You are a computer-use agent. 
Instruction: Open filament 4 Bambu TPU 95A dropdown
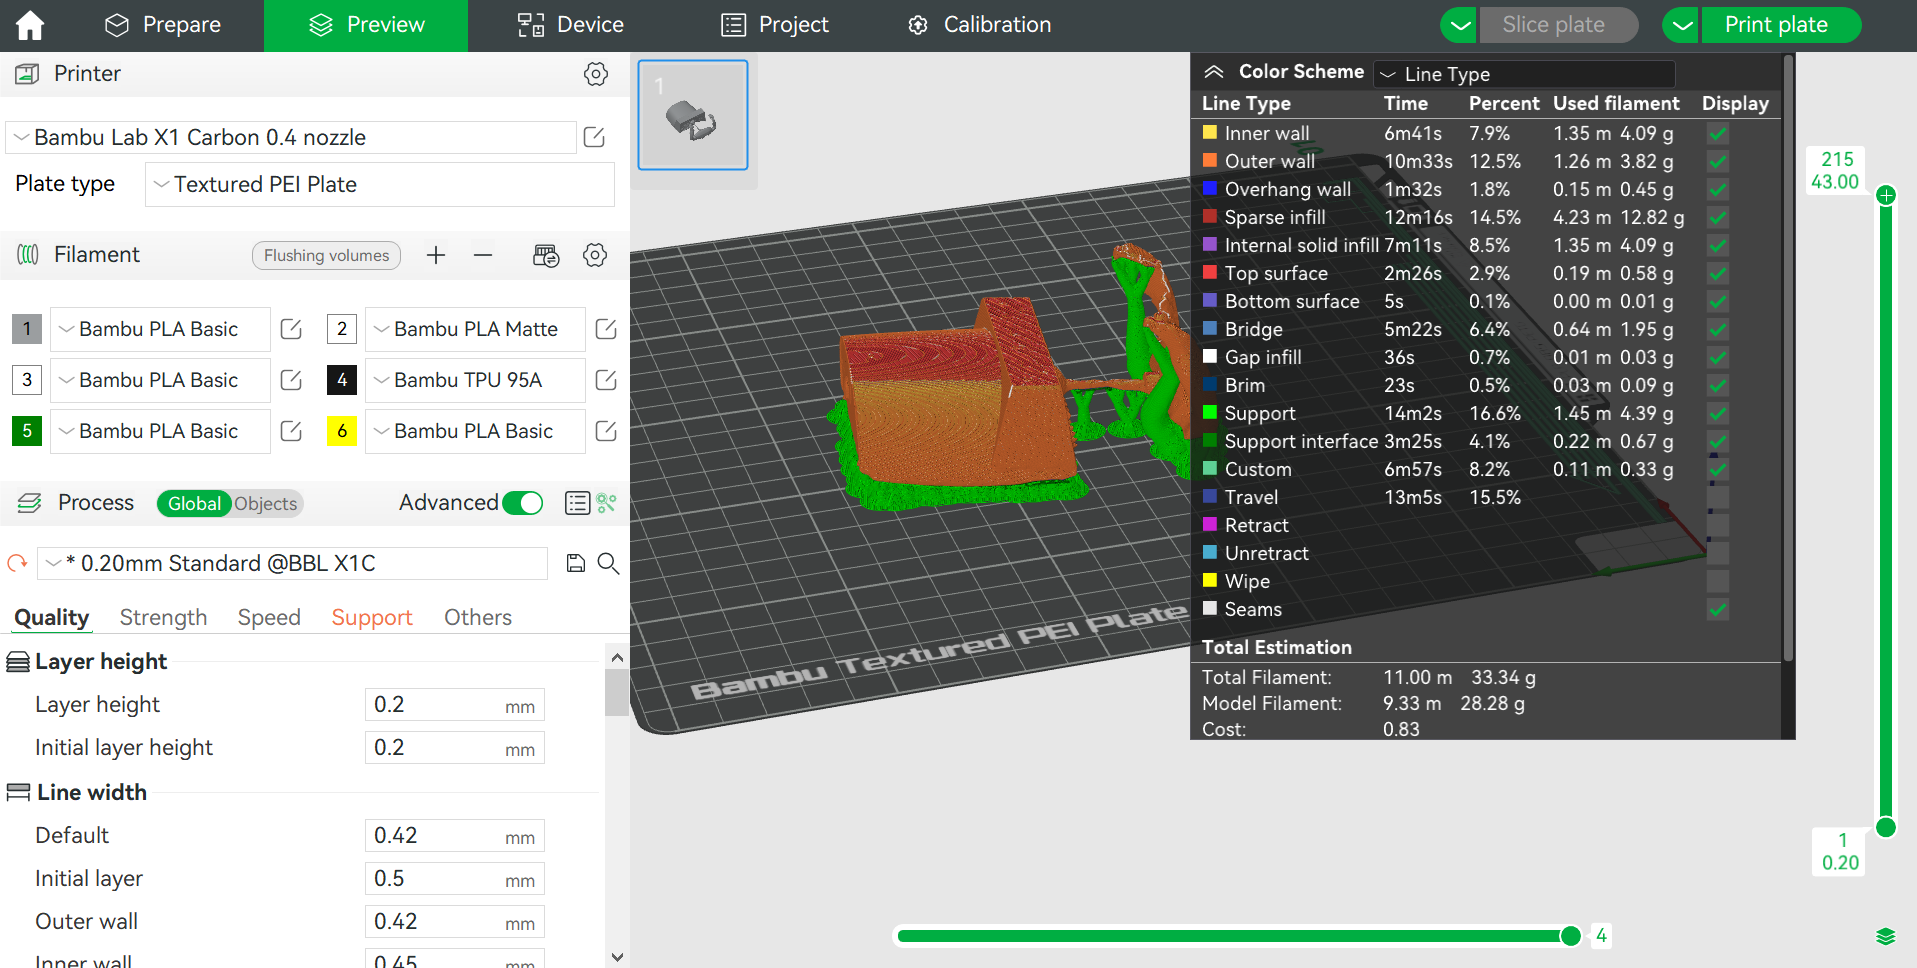(475, 380)
